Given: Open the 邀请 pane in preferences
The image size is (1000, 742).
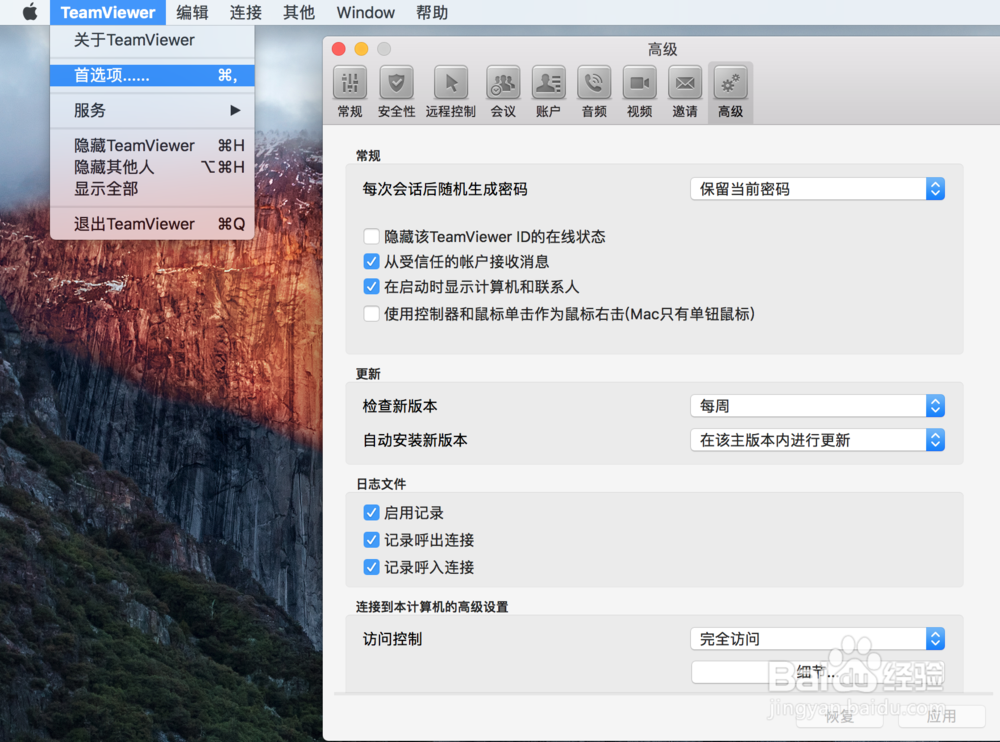Looking at the screenshot, I should pyautogui.click(x=684, y=92).
